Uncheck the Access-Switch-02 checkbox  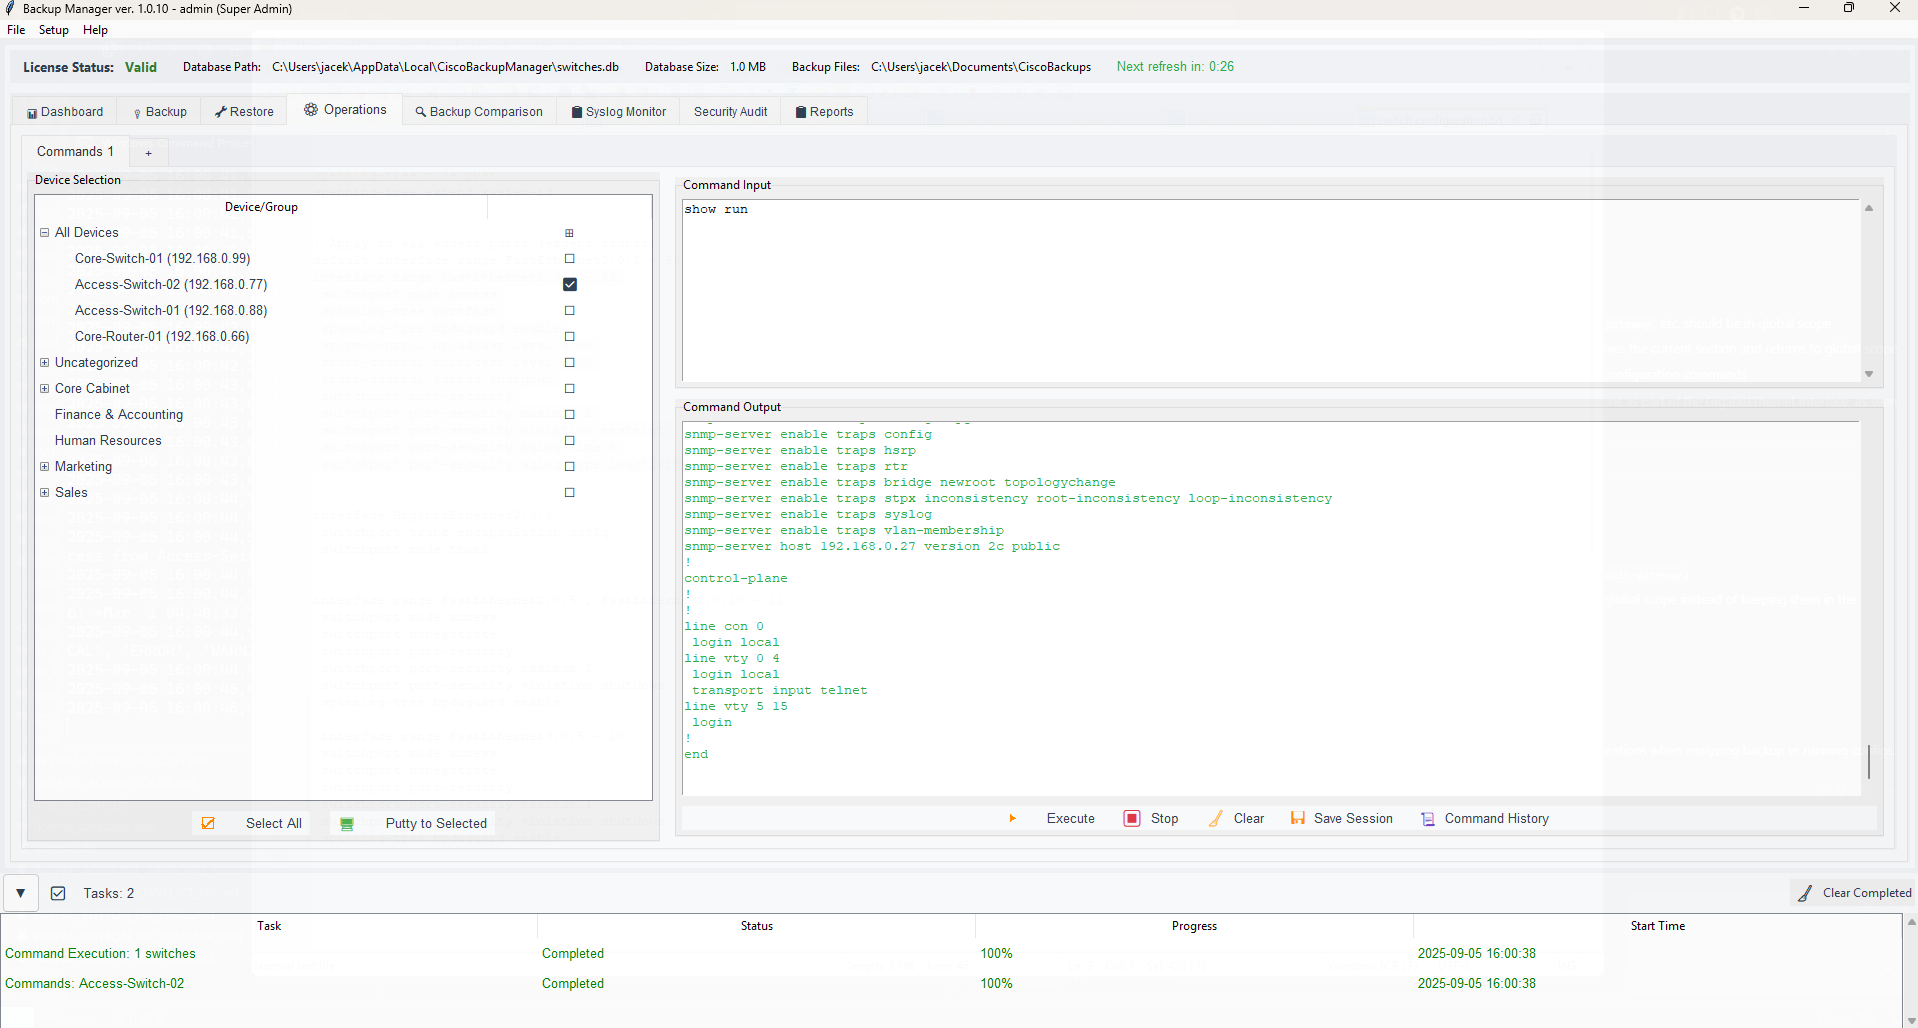tap(570, 284)
